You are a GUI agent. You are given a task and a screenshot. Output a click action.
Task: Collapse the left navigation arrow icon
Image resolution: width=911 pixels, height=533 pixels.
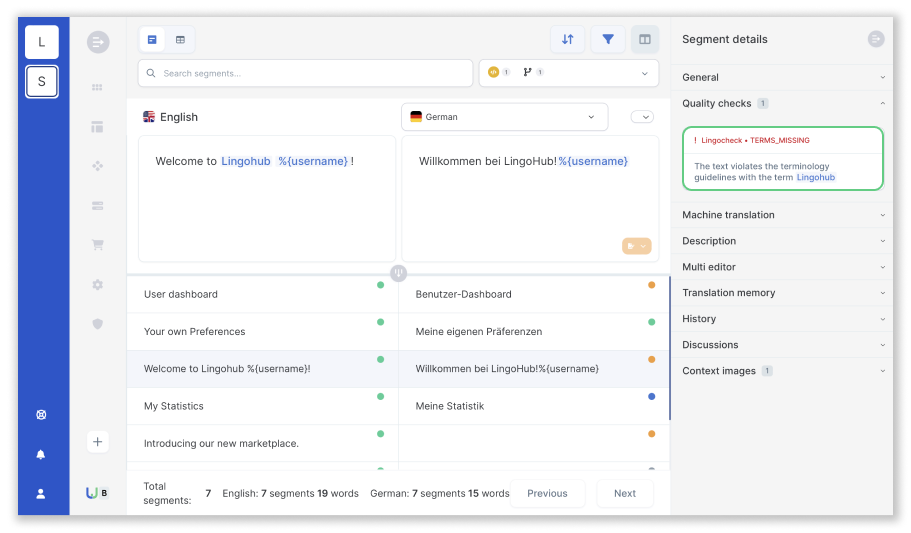click(98, 42)
